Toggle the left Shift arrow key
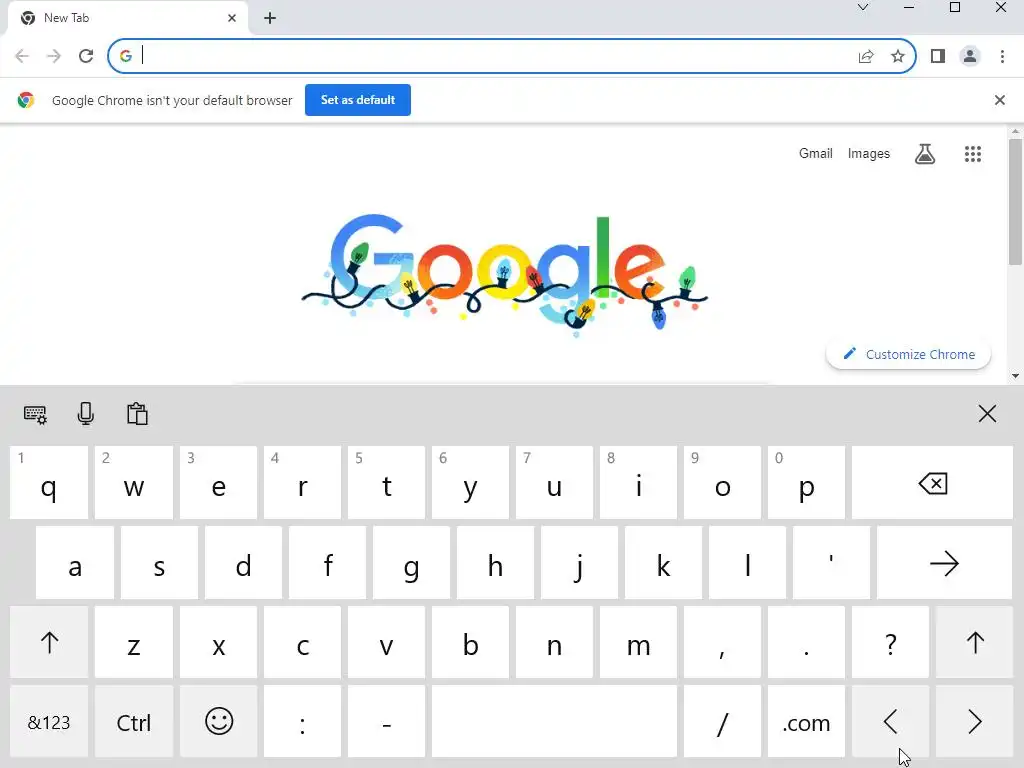Viewport: 1024px width, 768px height. pos(49,643)
